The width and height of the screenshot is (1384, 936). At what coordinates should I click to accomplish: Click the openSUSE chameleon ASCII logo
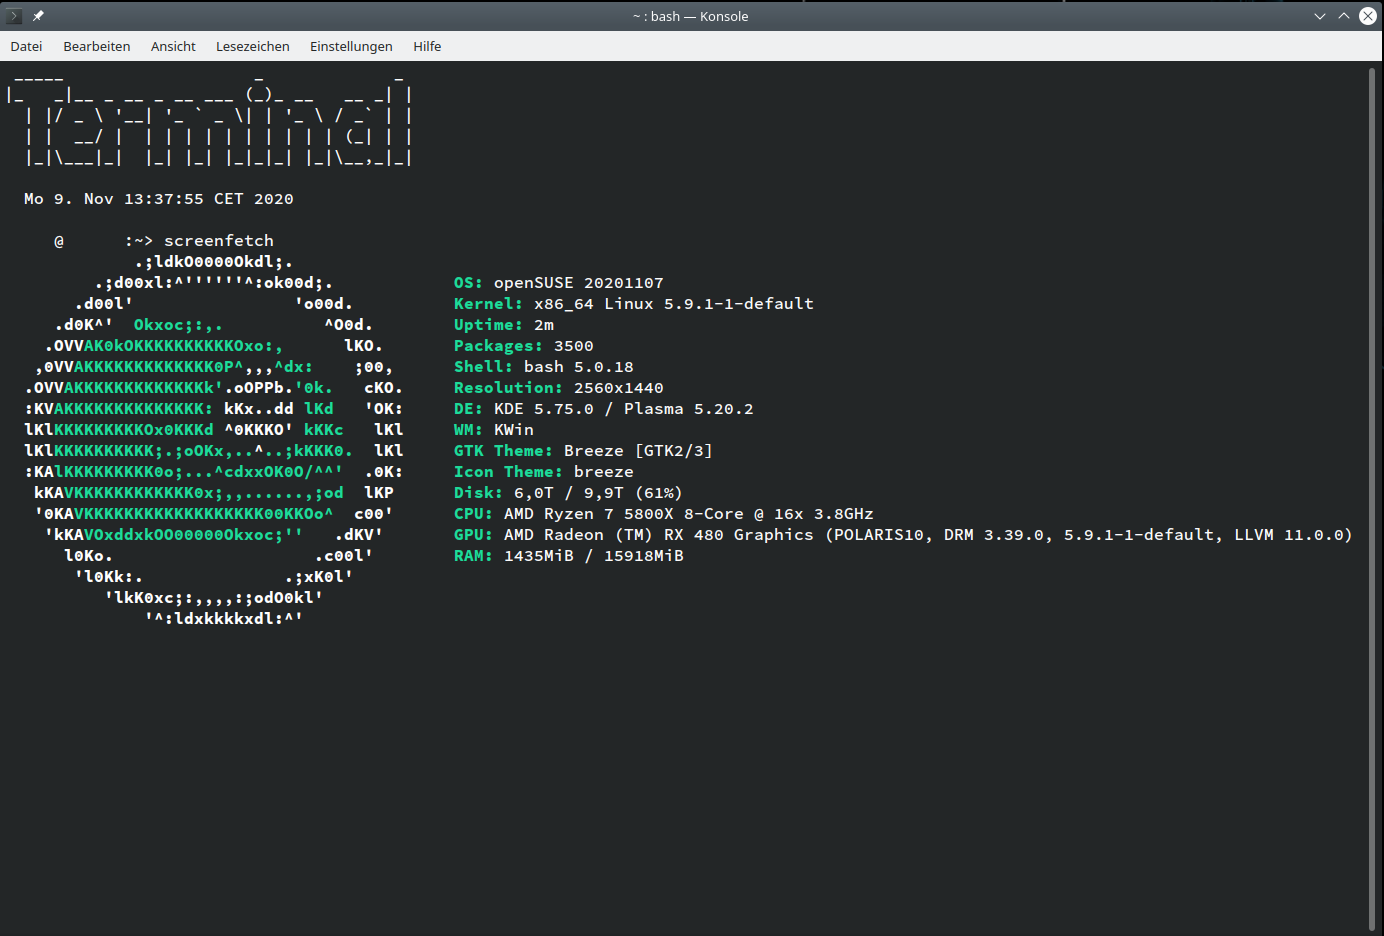coord(214,440)
